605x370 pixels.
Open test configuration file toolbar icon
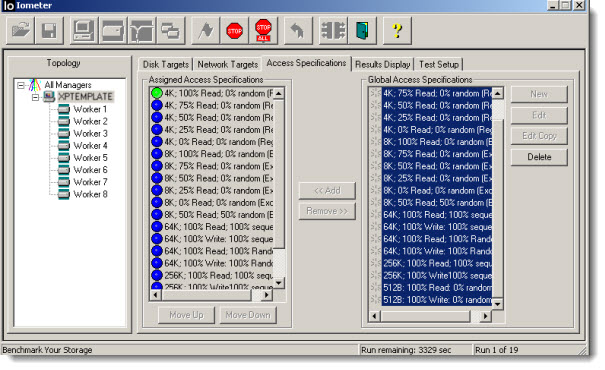pos(20,30)
